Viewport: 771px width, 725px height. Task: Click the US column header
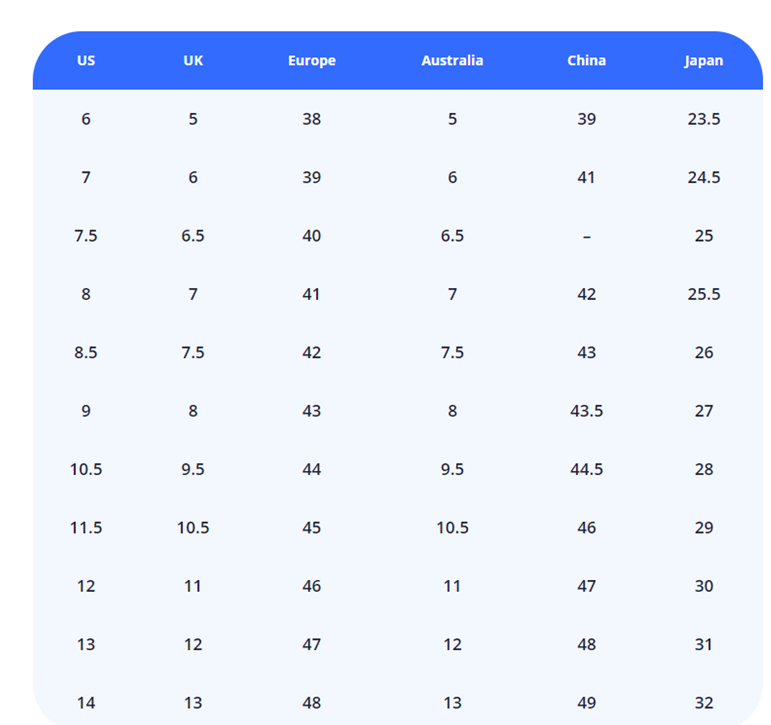pos(86,60)
